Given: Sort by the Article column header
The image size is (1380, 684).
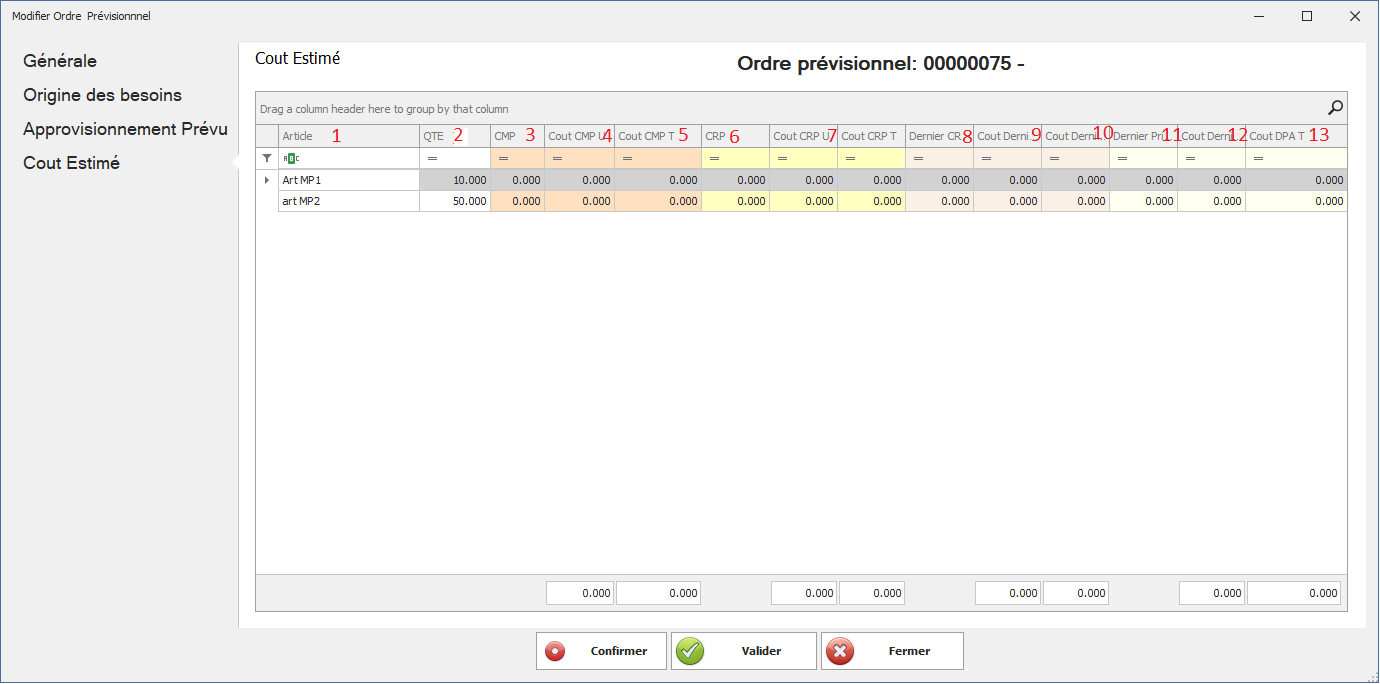Looking at the screenshot, I should [298, 136].
